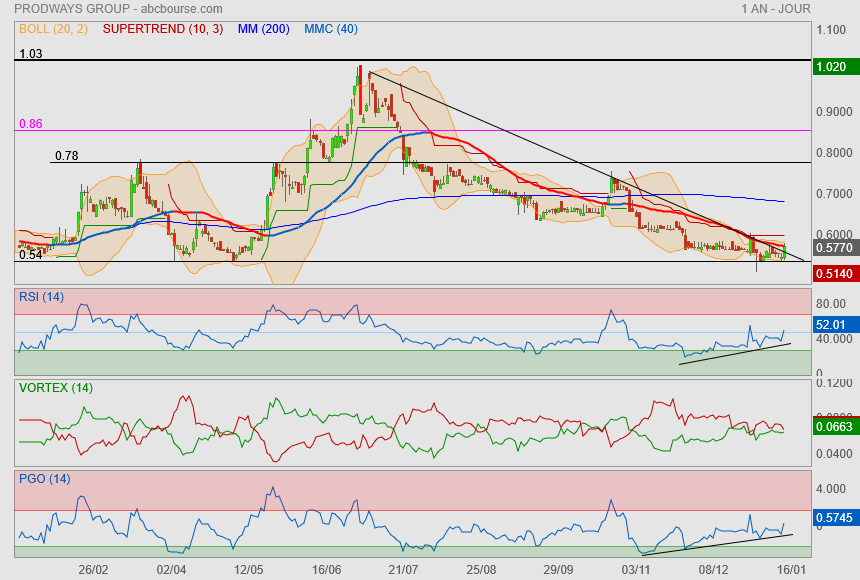Viewport: 860px width, 580px height.
Task: Select the RSI (14) panel label
Action: tap(42, 296)
